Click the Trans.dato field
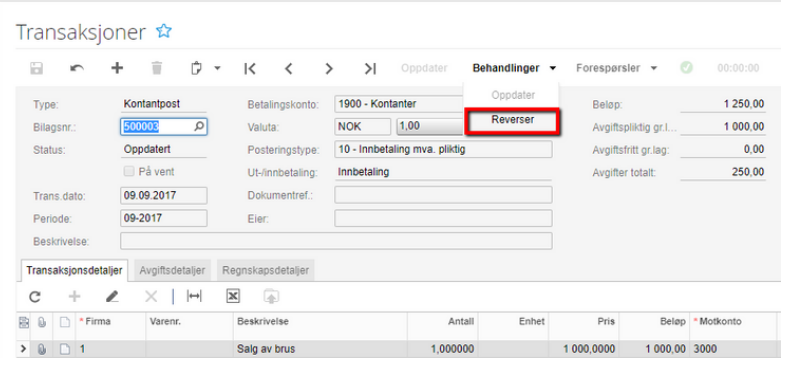785x365 pixels. [164, 195]
